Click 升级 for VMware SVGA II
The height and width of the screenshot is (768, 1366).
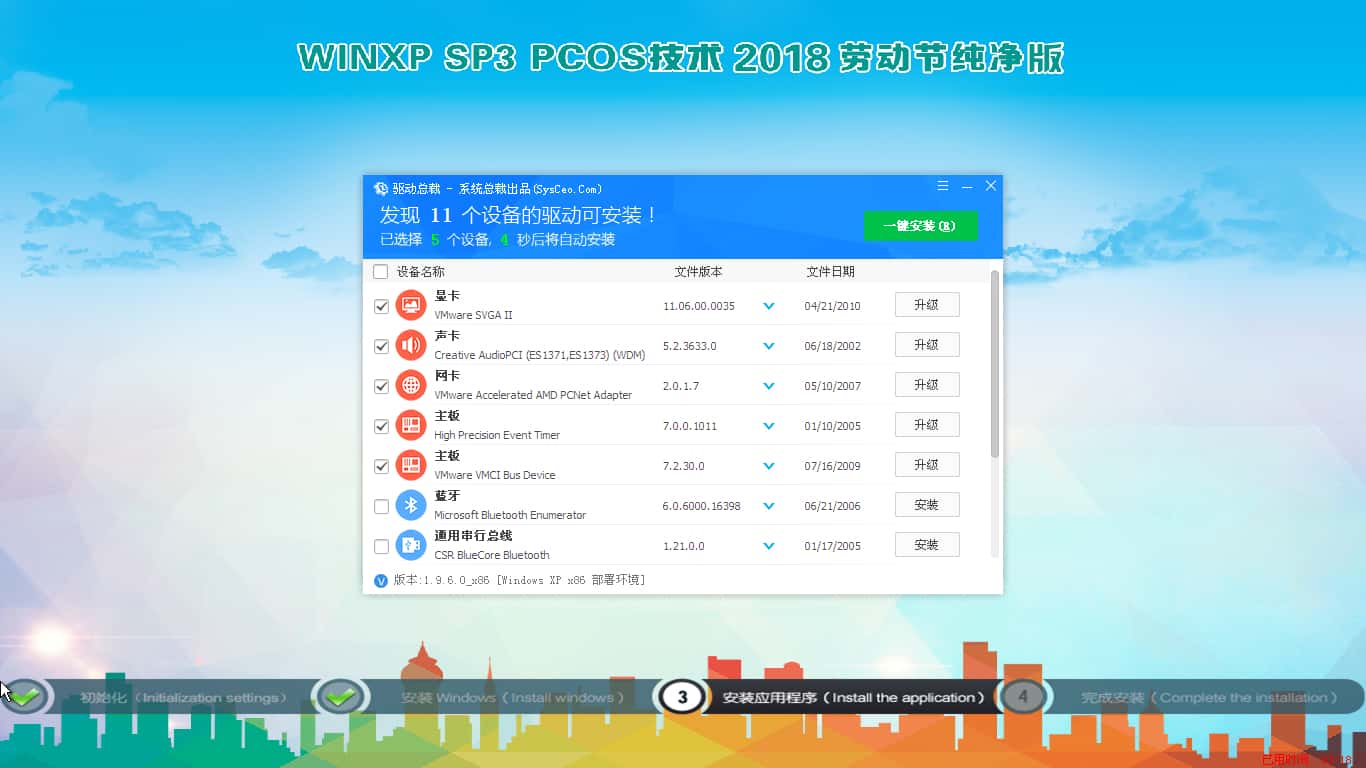click(x=927, y=305)
